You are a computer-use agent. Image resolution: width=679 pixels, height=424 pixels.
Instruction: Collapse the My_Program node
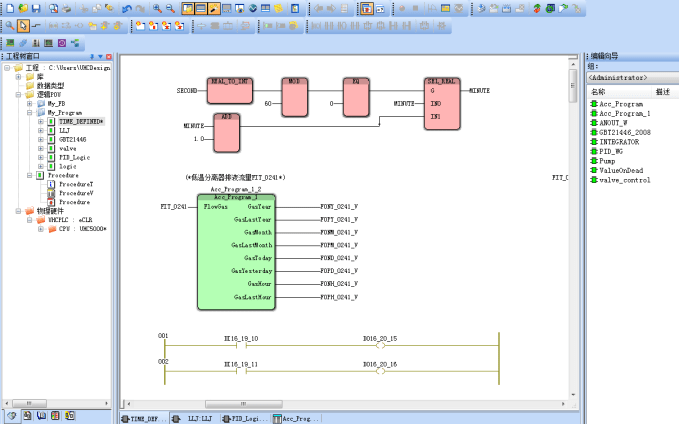tap(29, 113)
